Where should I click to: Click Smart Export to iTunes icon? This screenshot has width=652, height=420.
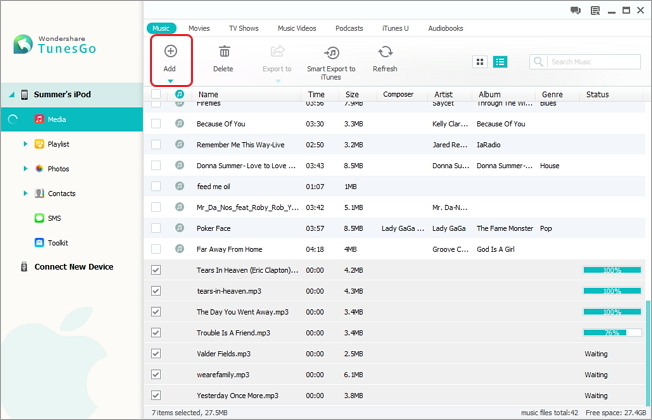point(331,52)
